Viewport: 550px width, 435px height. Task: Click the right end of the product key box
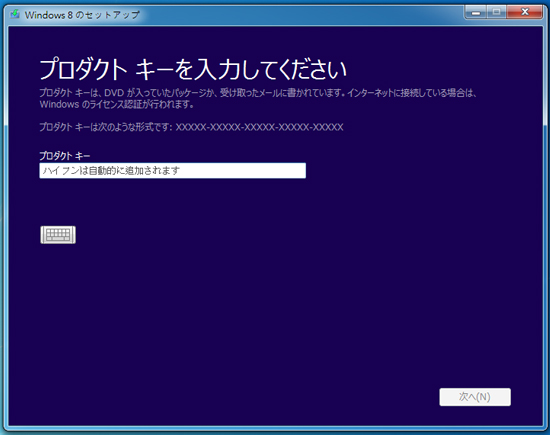tap(298, 170)
